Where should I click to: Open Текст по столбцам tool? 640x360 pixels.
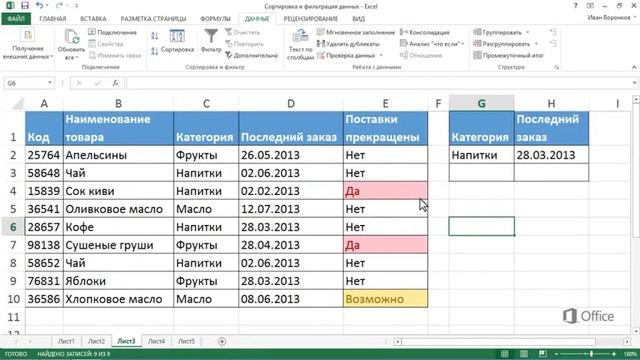(x=300, y=45)
